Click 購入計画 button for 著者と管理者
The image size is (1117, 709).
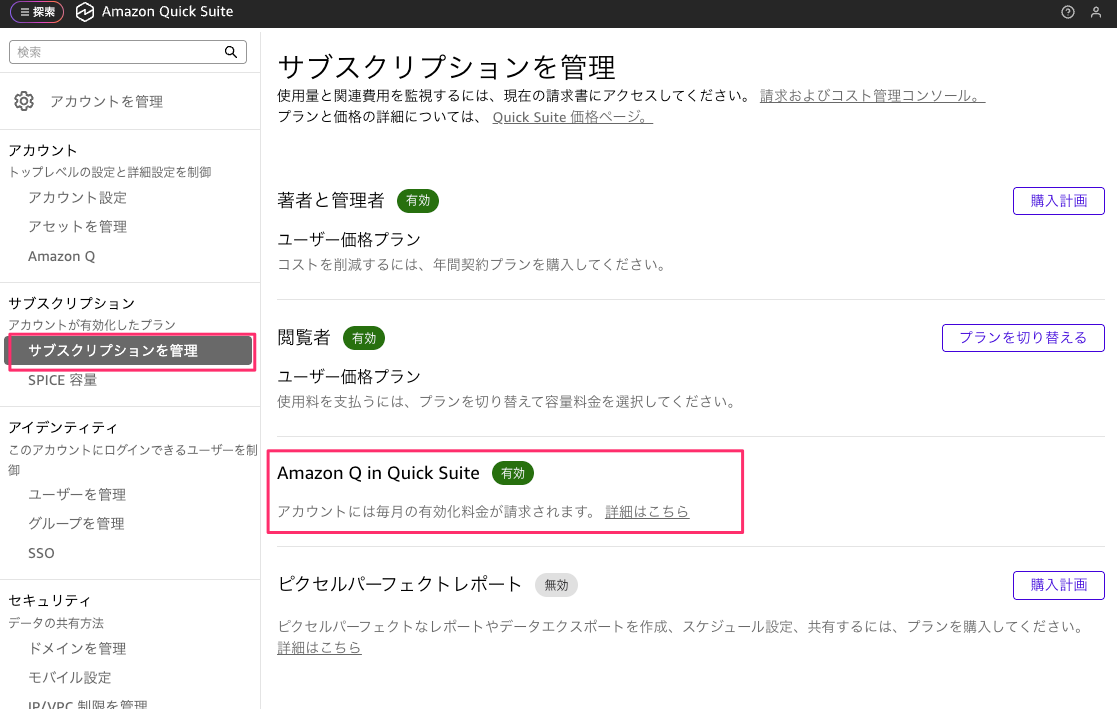click(1059, 201)
